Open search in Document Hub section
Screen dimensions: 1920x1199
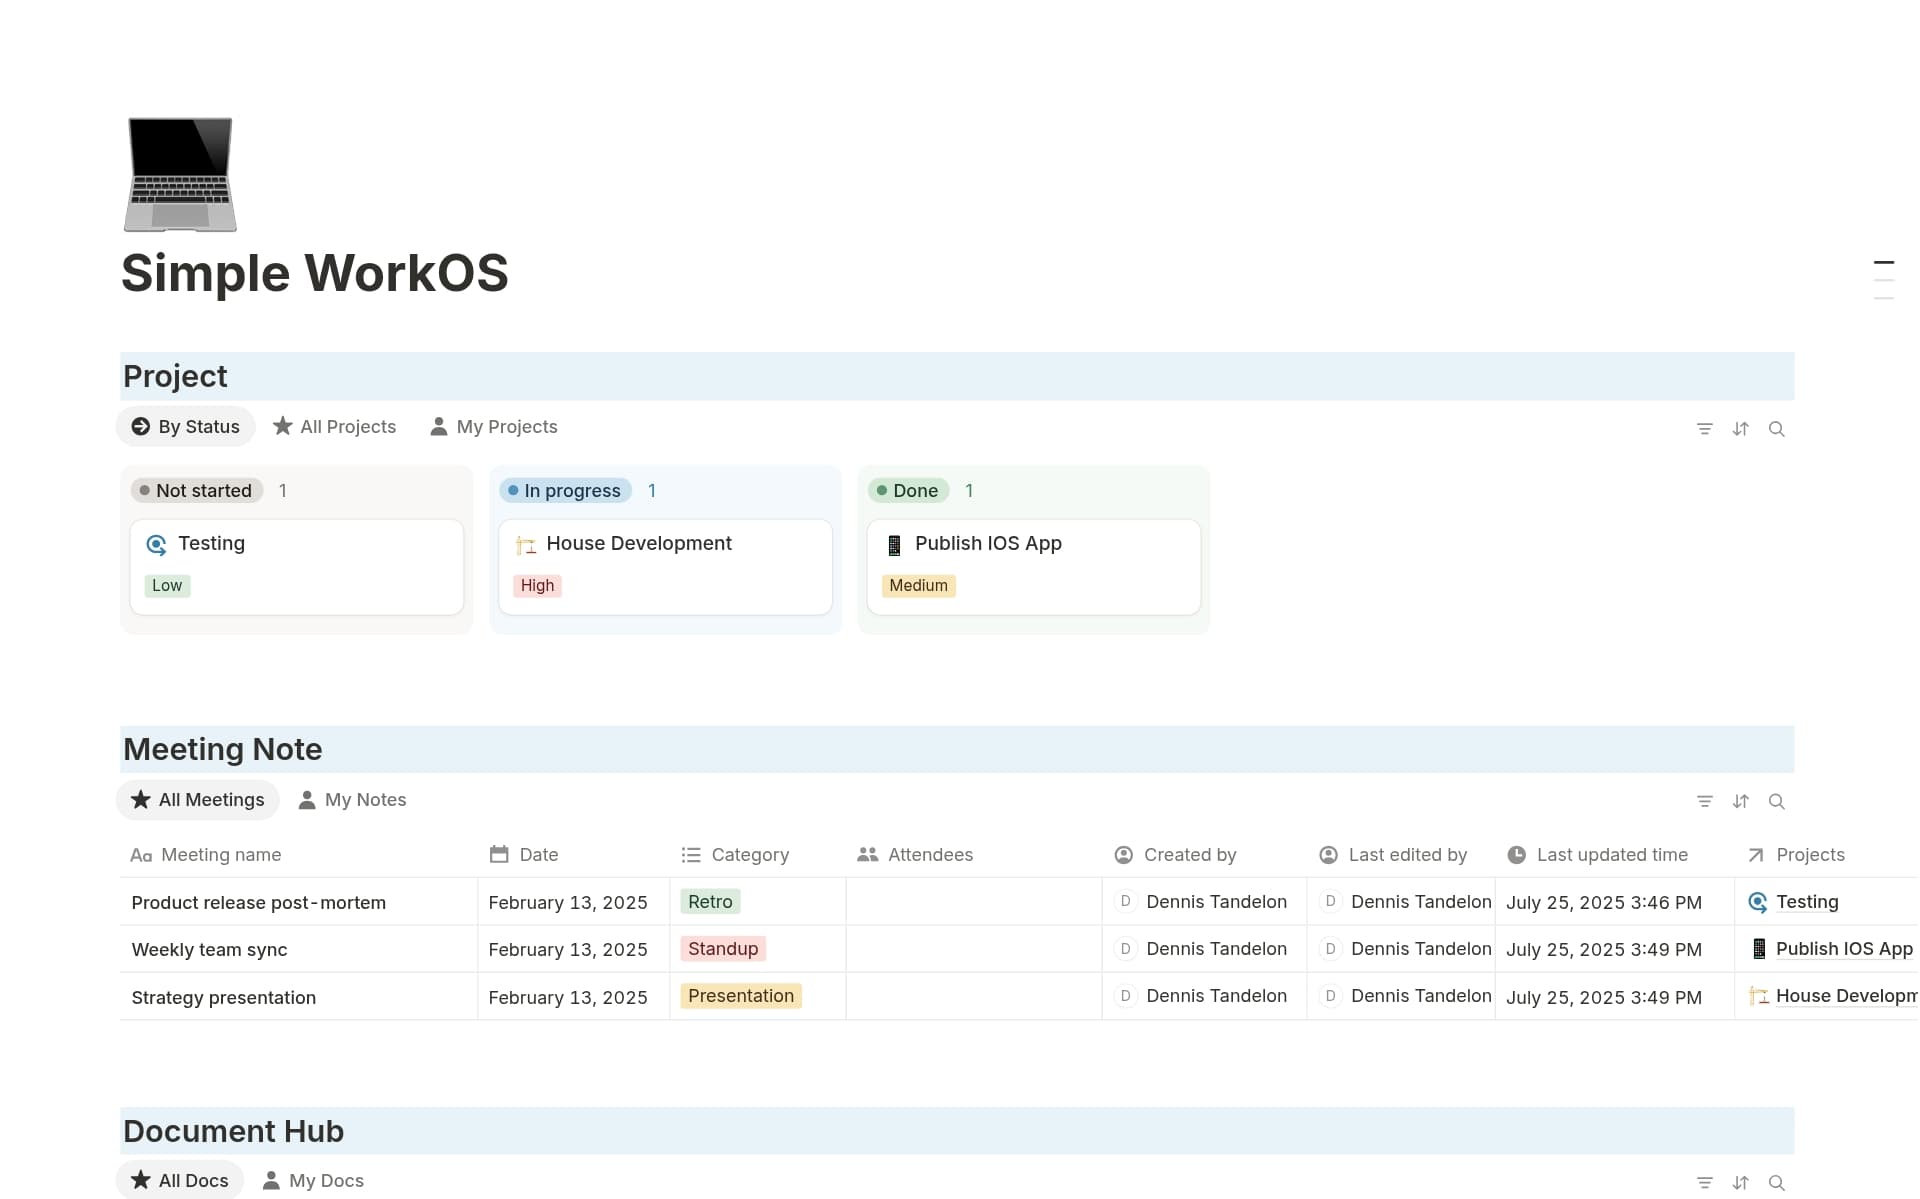pos(1777,1182)
